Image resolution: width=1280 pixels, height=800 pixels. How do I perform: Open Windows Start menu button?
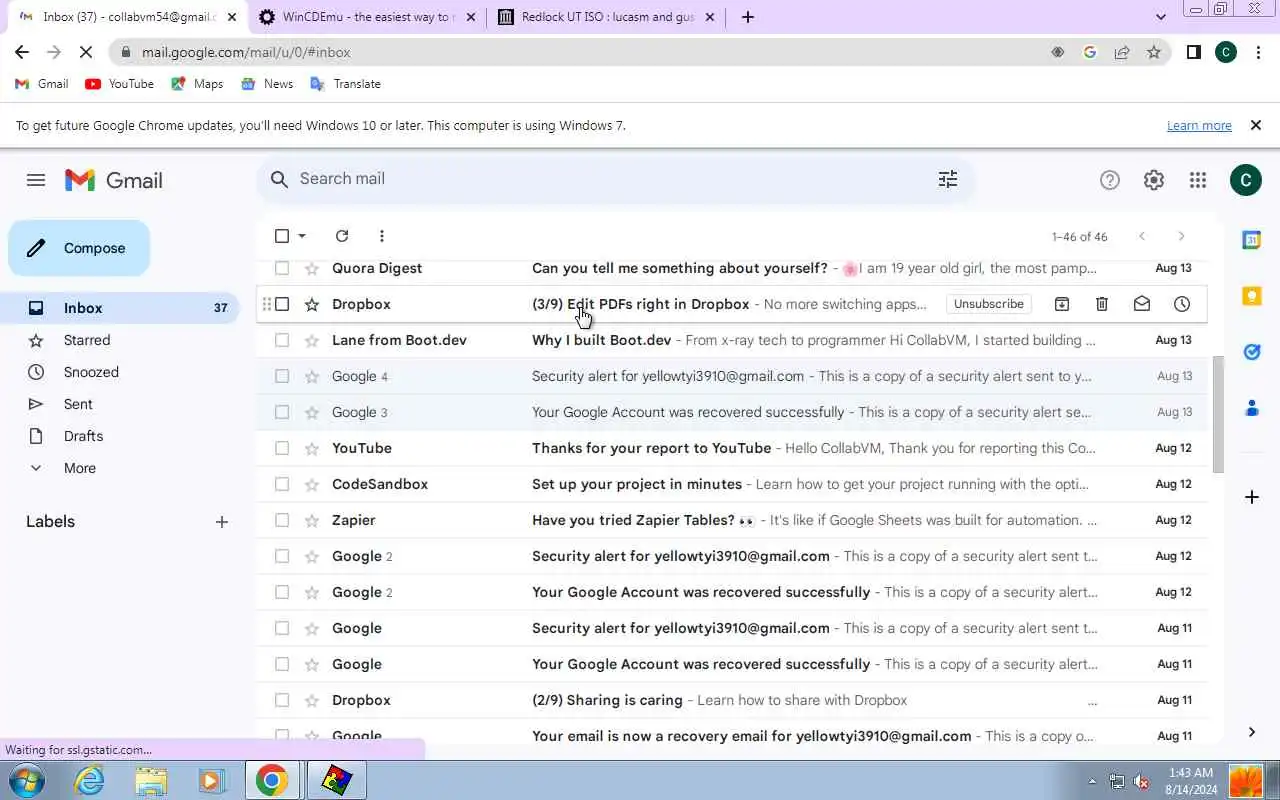pyautogui.click(x=27, y=780)
